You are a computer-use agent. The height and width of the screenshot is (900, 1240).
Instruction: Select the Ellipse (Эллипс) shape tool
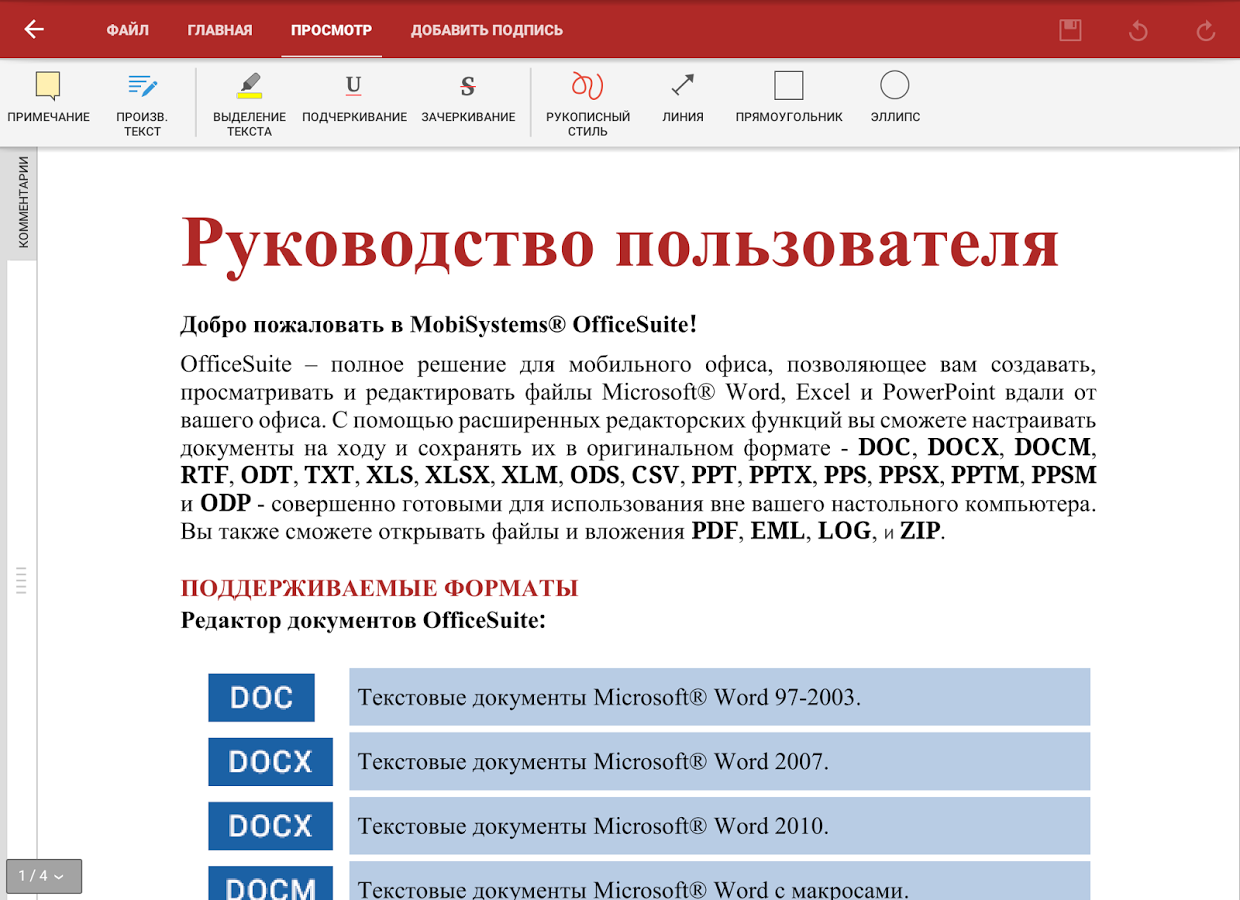(894, 87)
